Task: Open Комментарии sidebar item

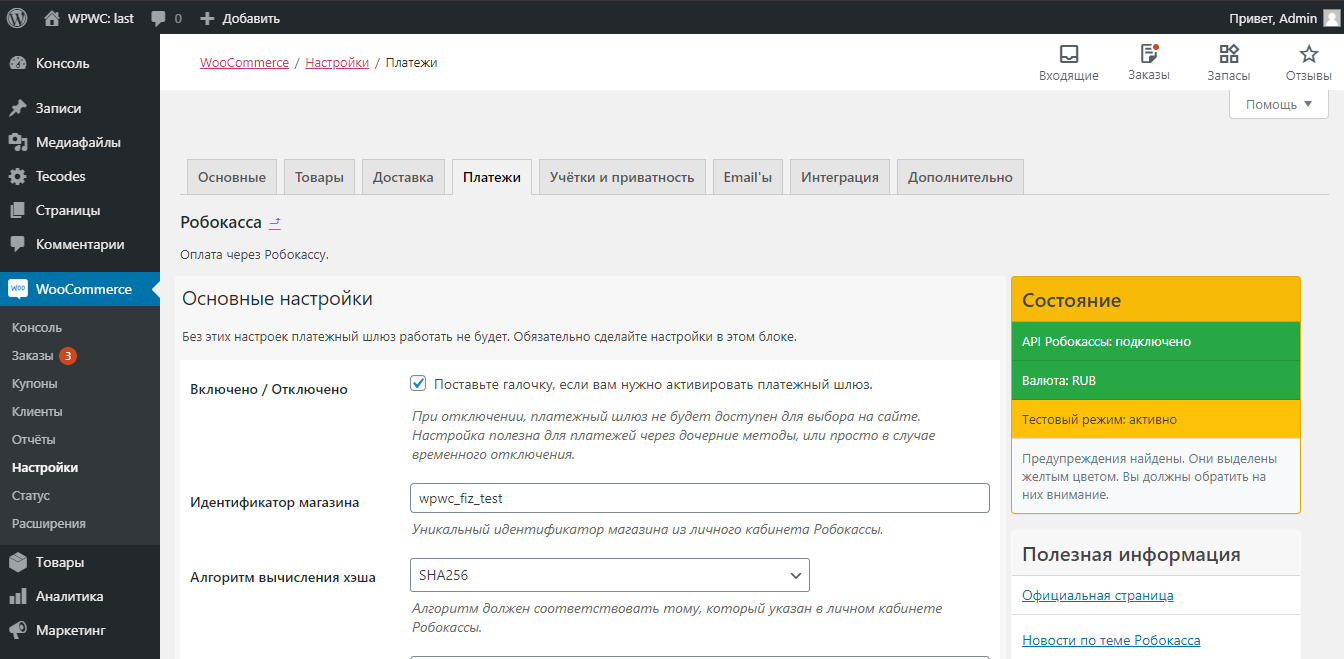Action: coord(80,244)
